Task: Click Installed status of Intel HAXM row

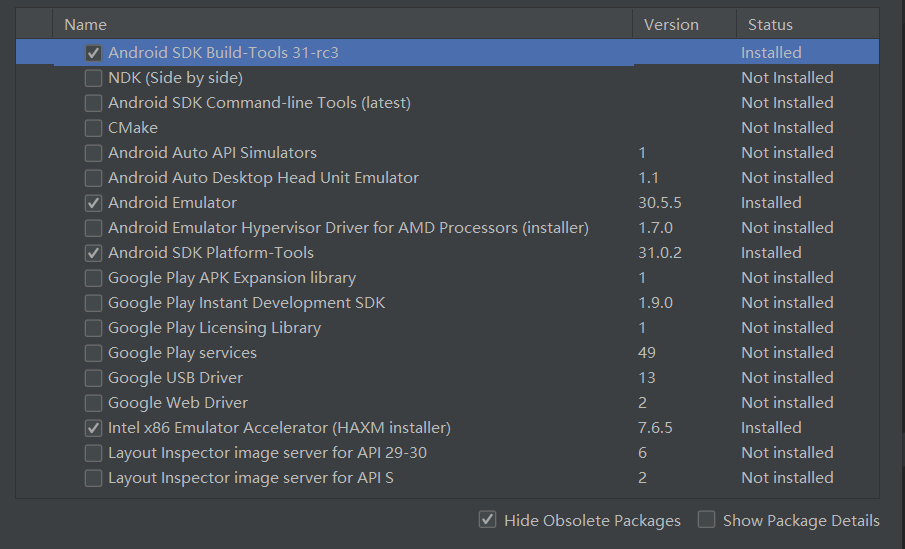Action: pos(771,428)
